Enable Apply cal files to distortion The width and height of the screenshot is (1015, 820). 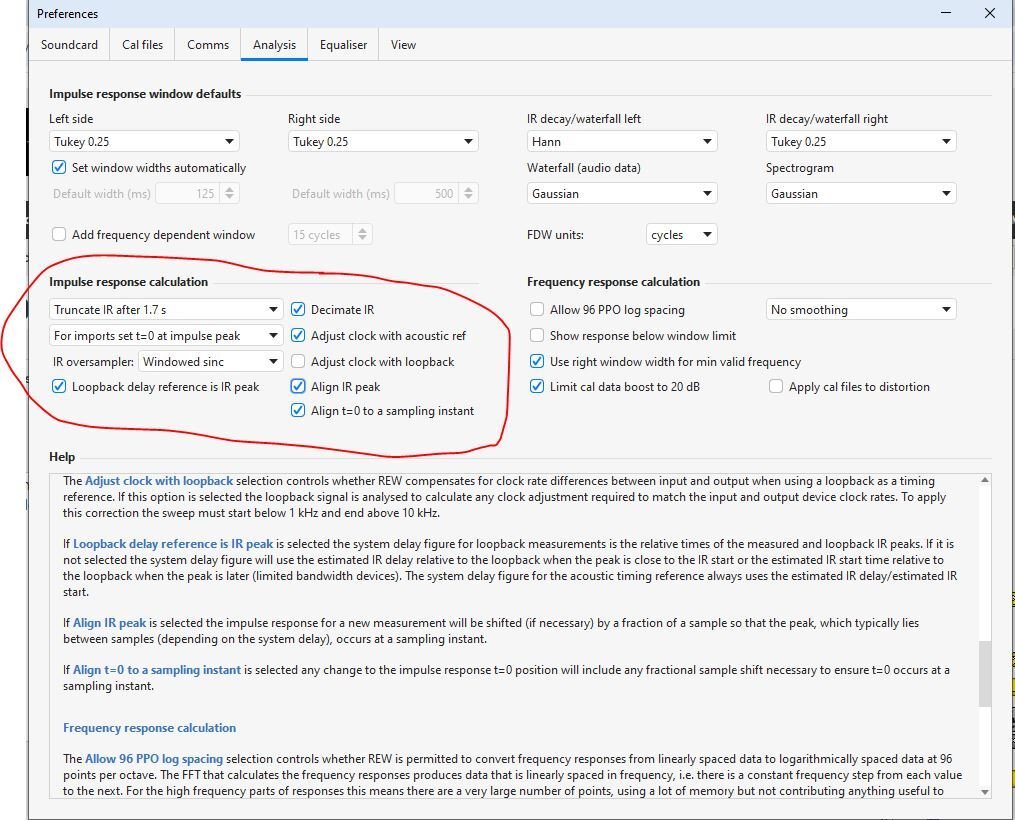[x=775, y=386]
